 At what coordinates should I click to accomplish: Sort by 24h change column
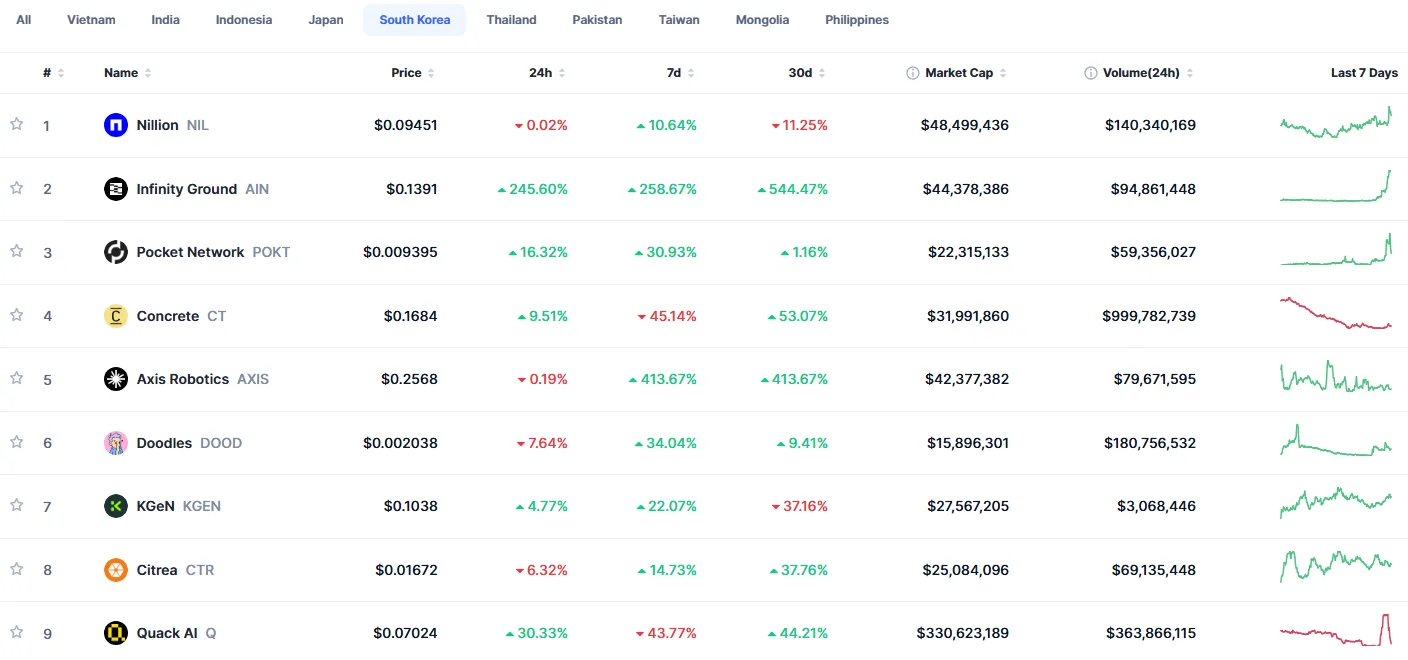point(547,73)
